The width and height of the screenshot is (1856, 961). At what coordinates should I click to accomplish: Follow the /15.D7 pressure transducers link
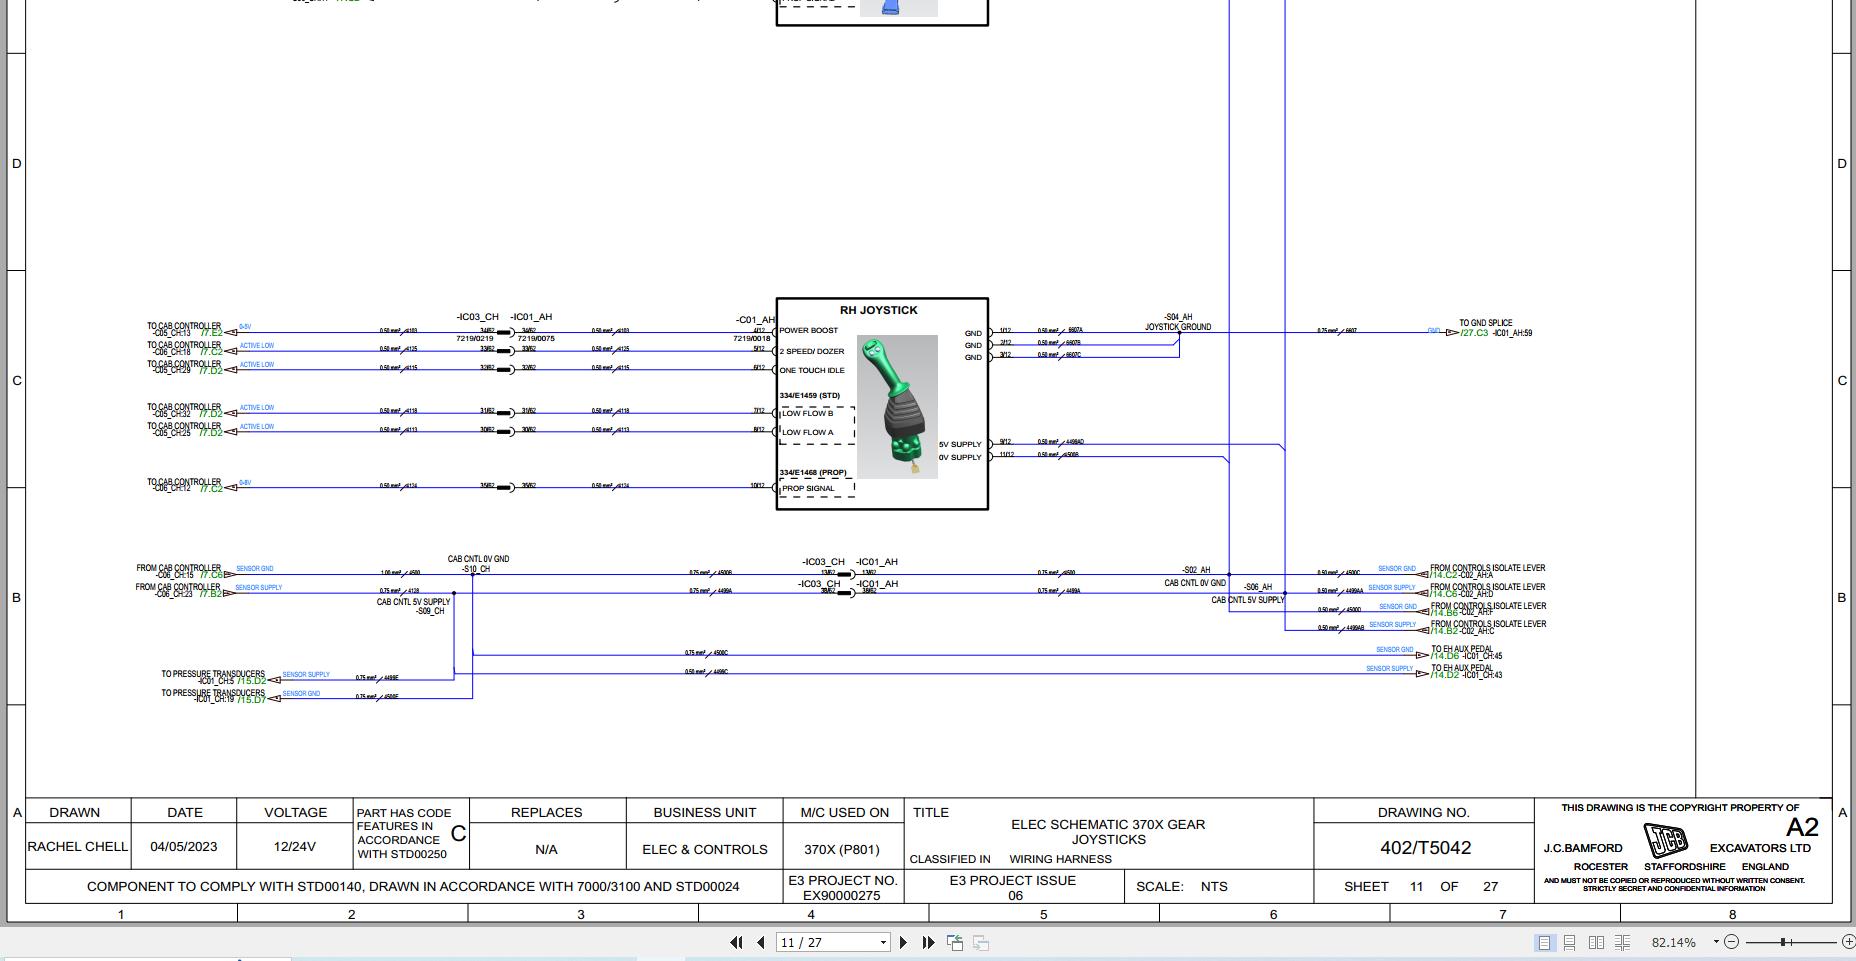(x=252, y=700)
